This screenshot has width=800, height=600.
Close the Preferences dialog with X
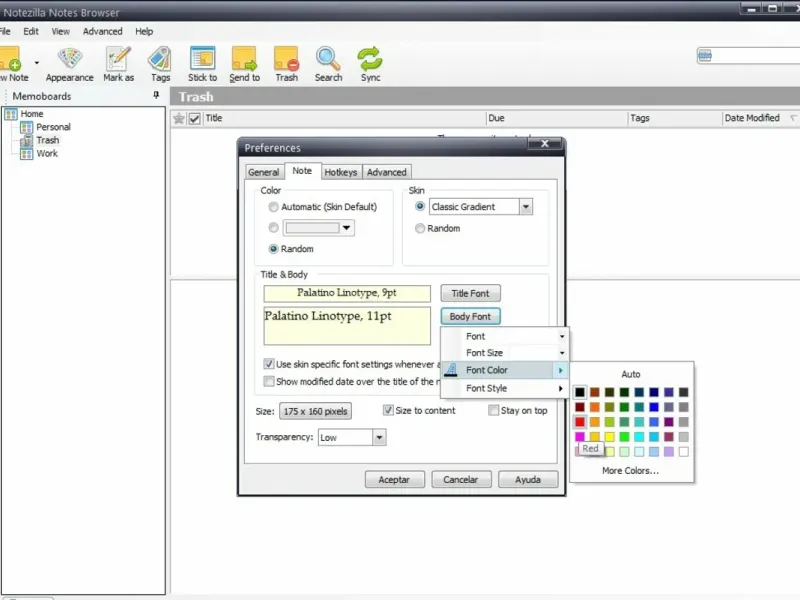tap(544, 143)
